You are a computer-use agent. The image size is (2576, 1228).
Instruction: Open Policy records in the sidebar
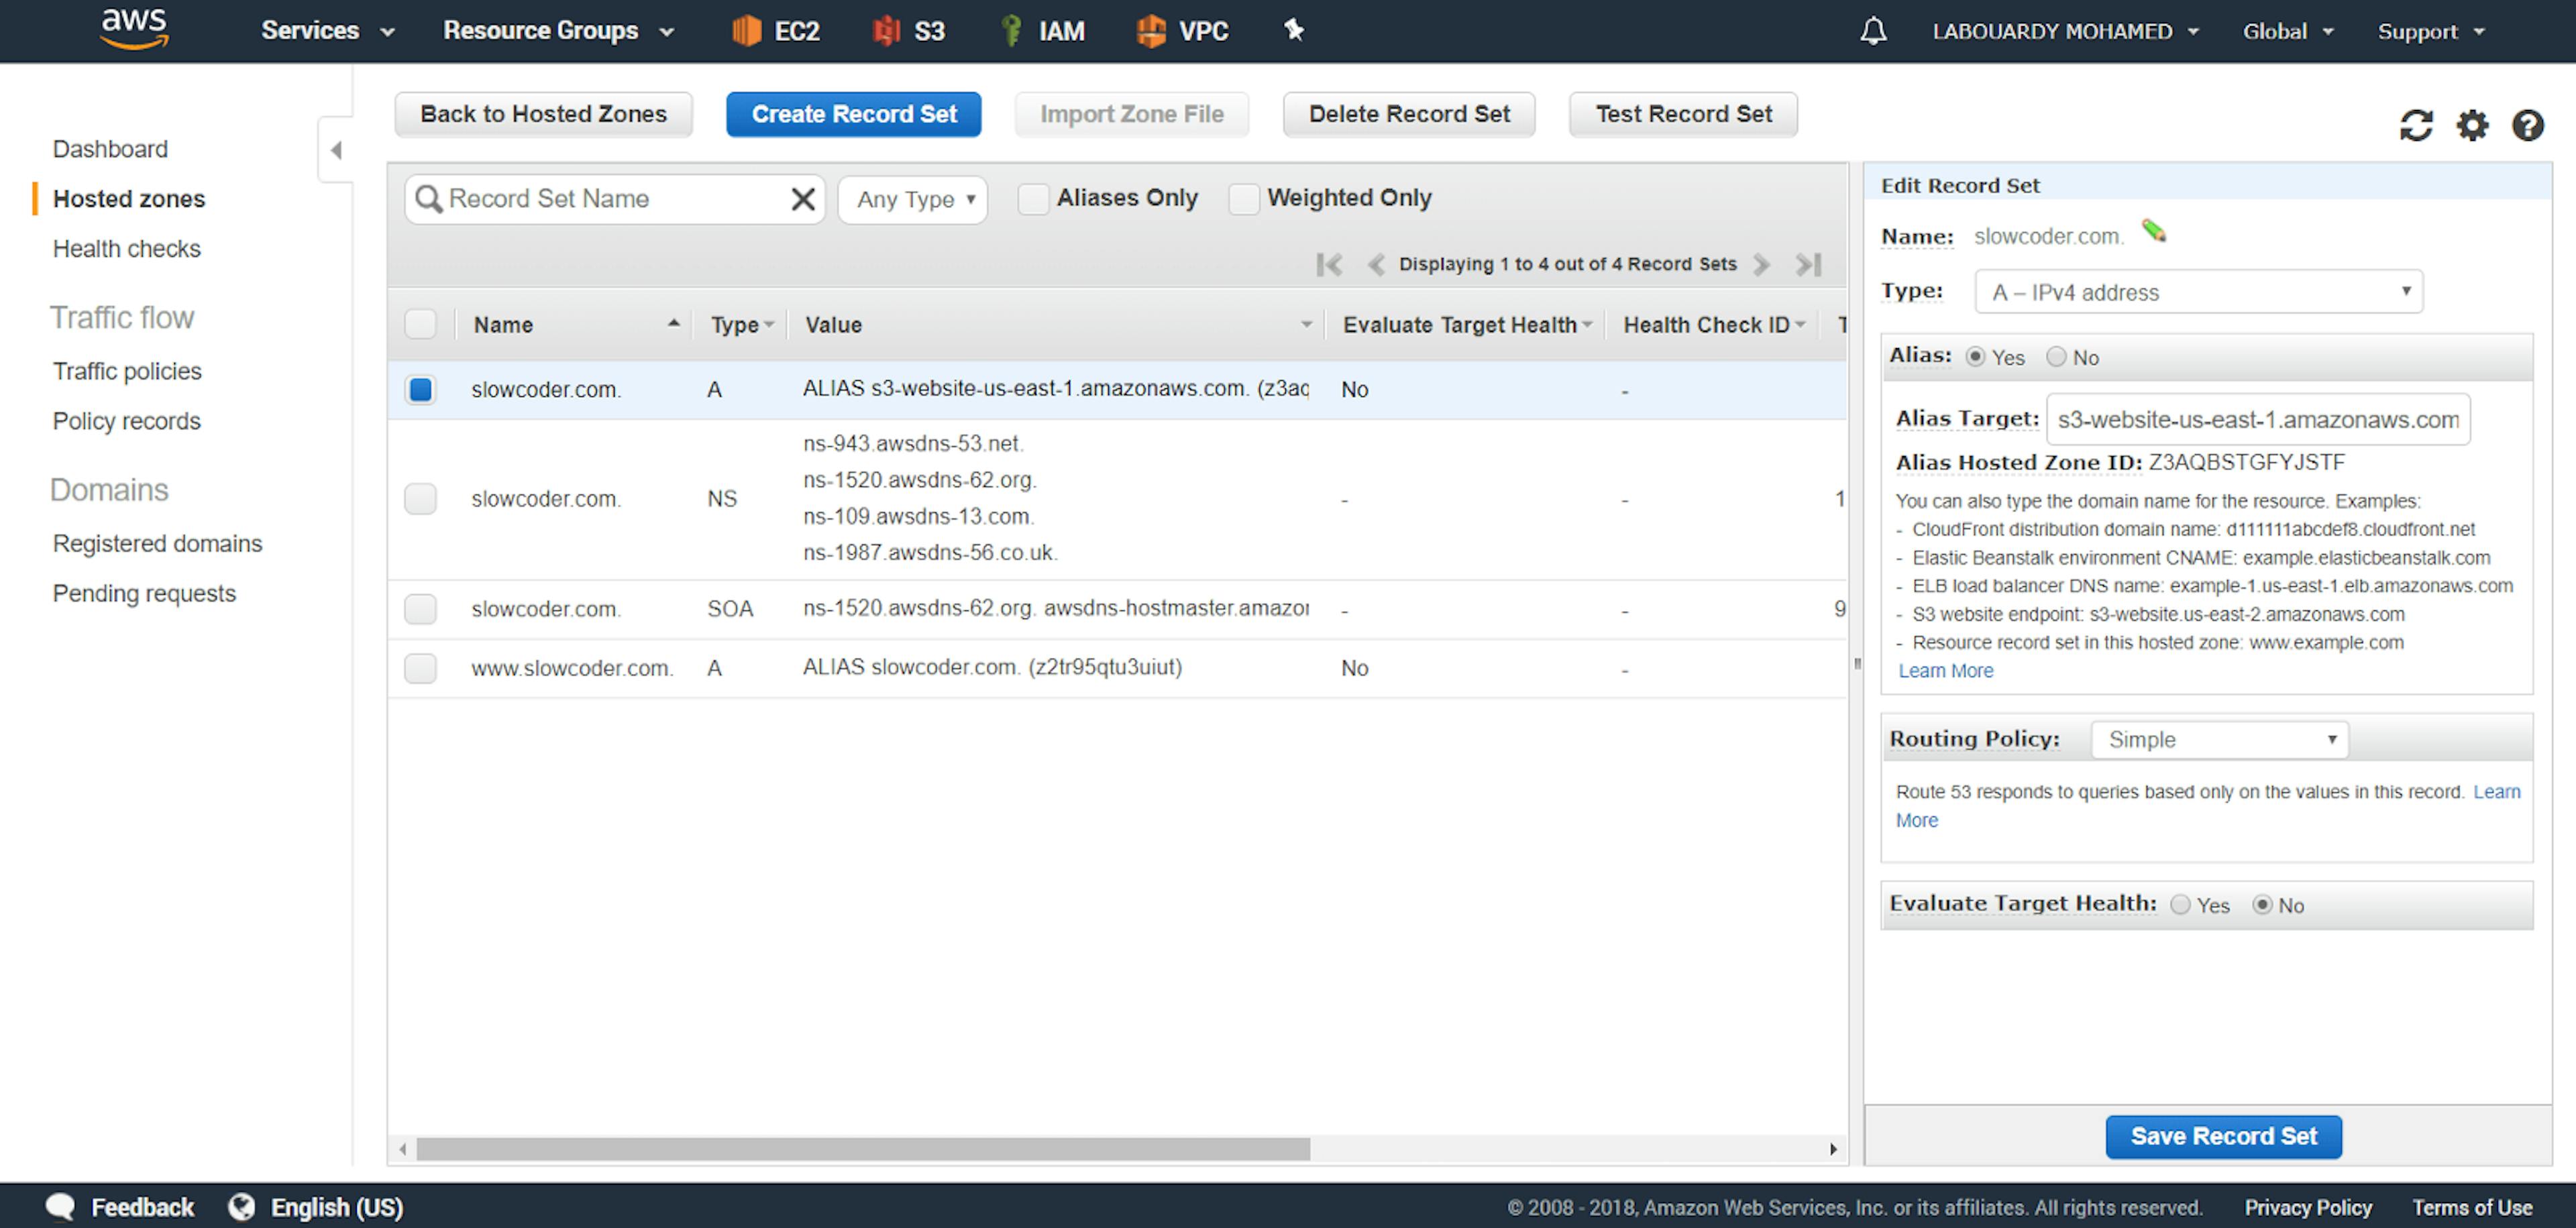(126, 421)
